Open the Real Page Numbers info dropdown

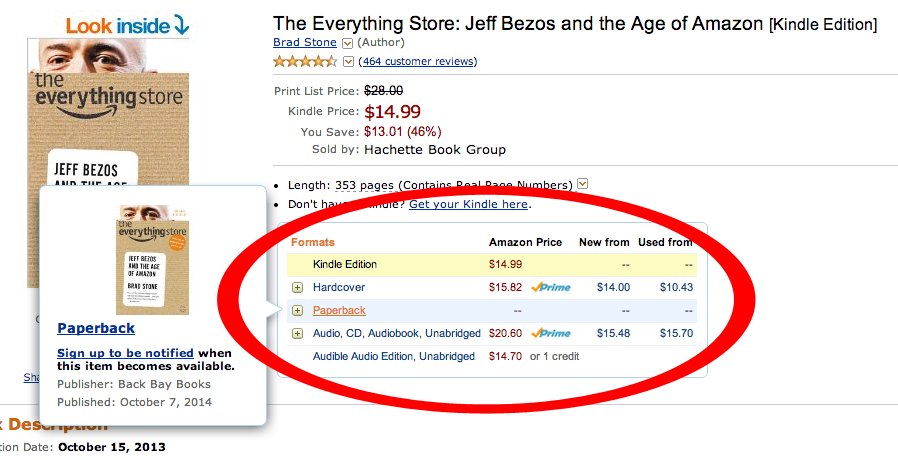(x=583, y=184)
